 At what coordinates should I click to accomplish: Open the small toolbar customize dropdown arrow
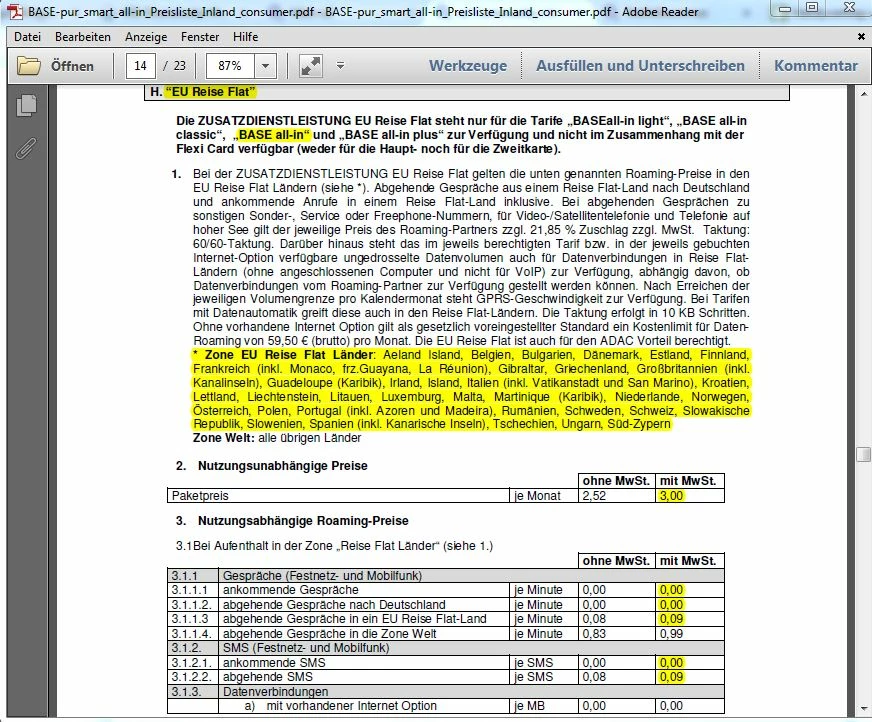click(x=340, y=66)
